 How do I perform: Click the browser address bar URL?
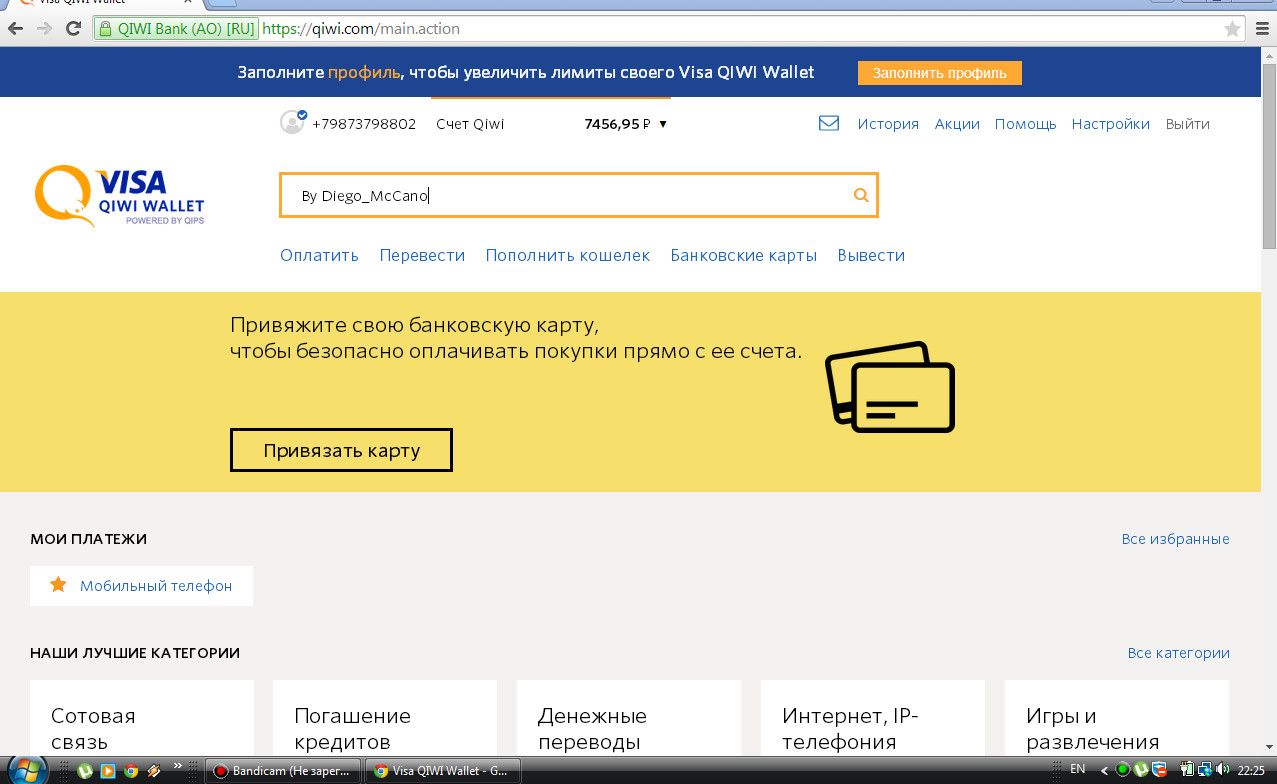point(360,29)
